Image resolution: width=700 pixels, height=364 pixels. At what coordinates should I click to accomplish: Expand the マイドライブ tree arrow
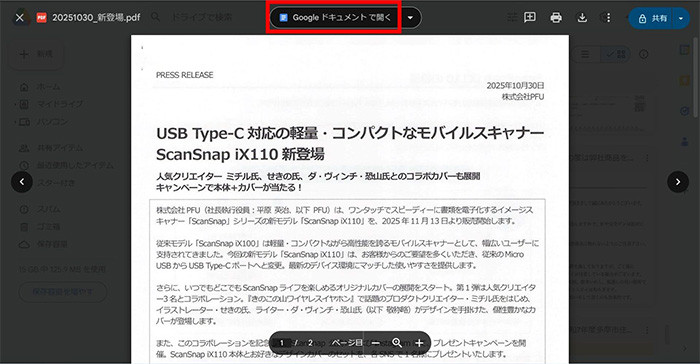(x=15, y=104)
